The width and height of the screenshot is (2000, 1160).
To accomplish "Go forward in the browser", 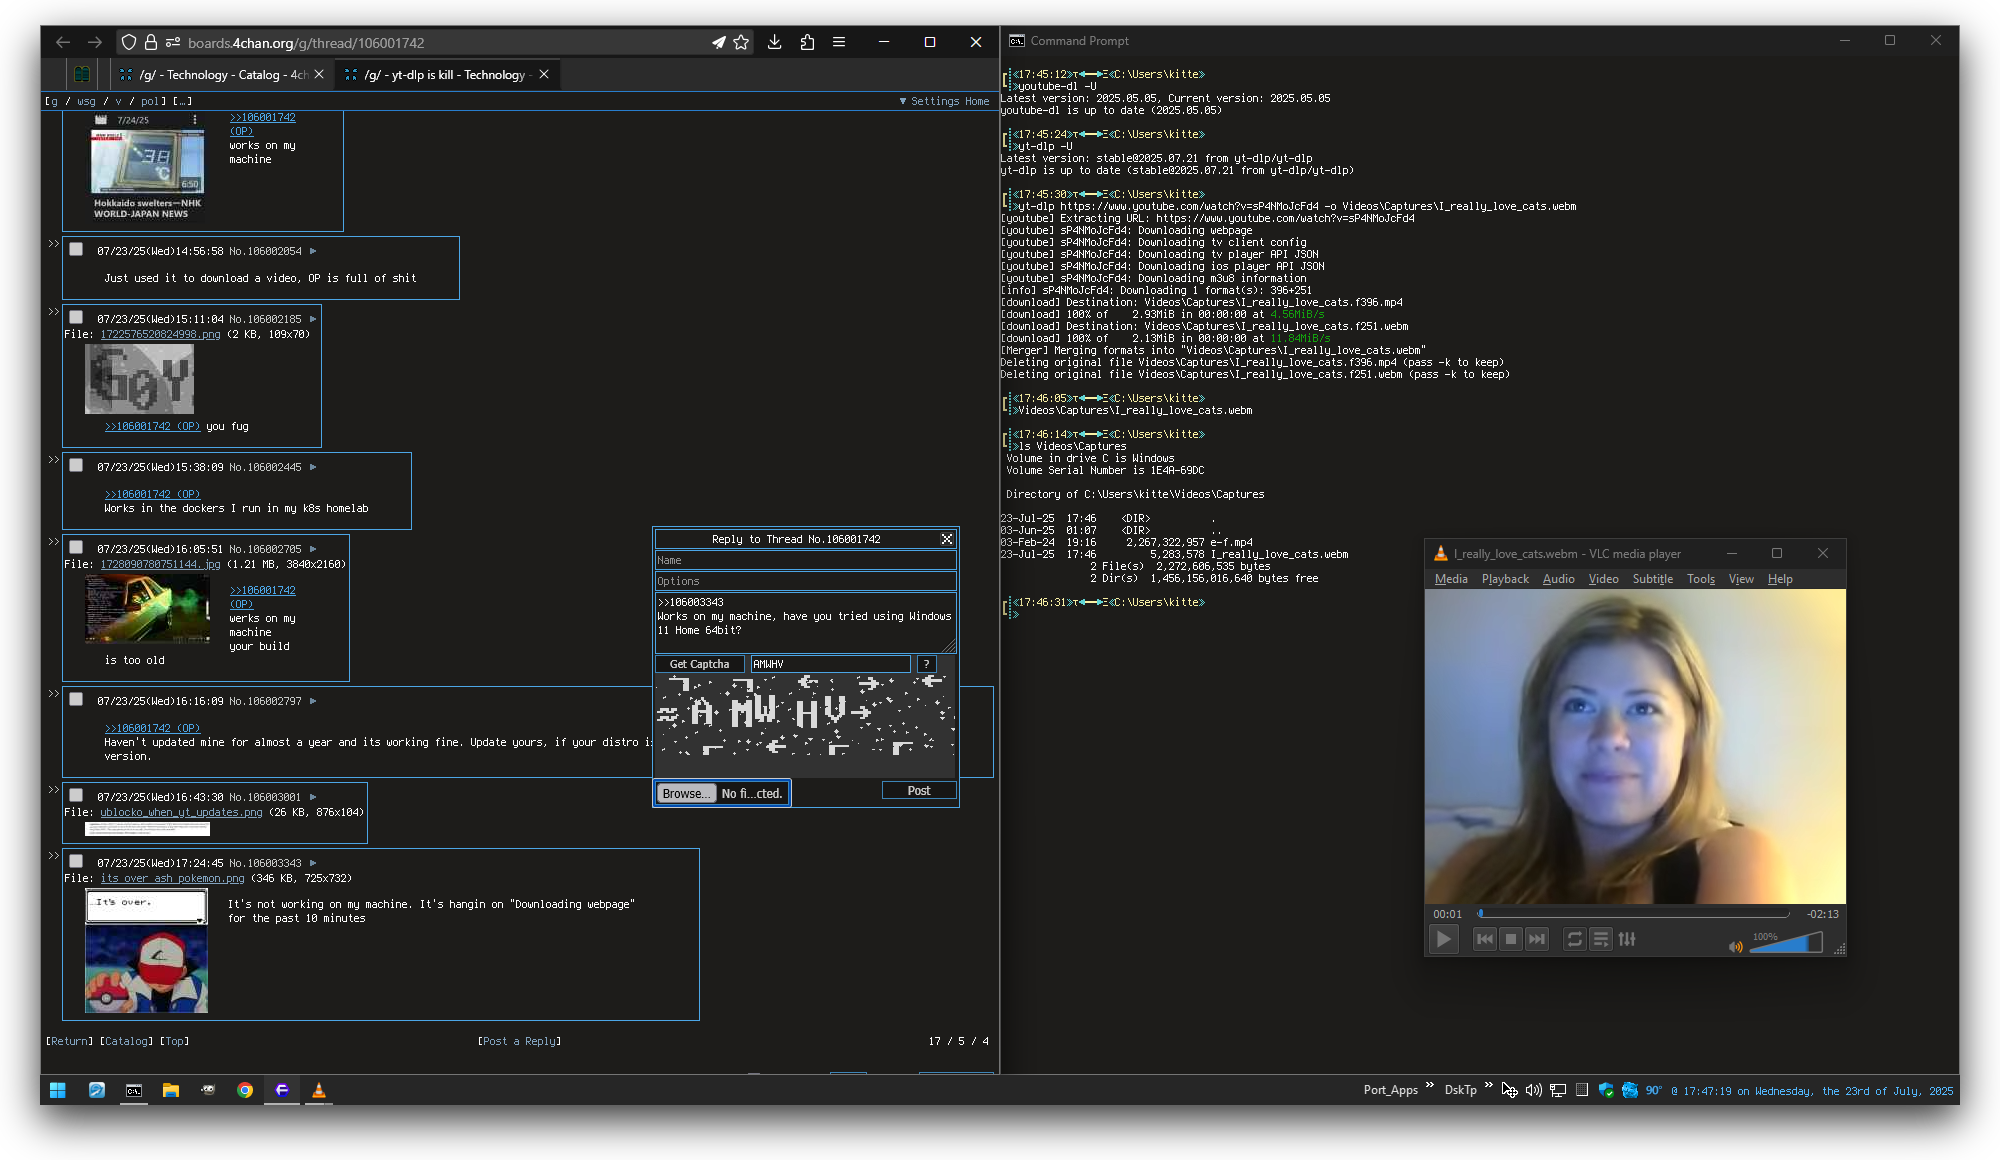I will pyautogui.click(x=95, y=42).
